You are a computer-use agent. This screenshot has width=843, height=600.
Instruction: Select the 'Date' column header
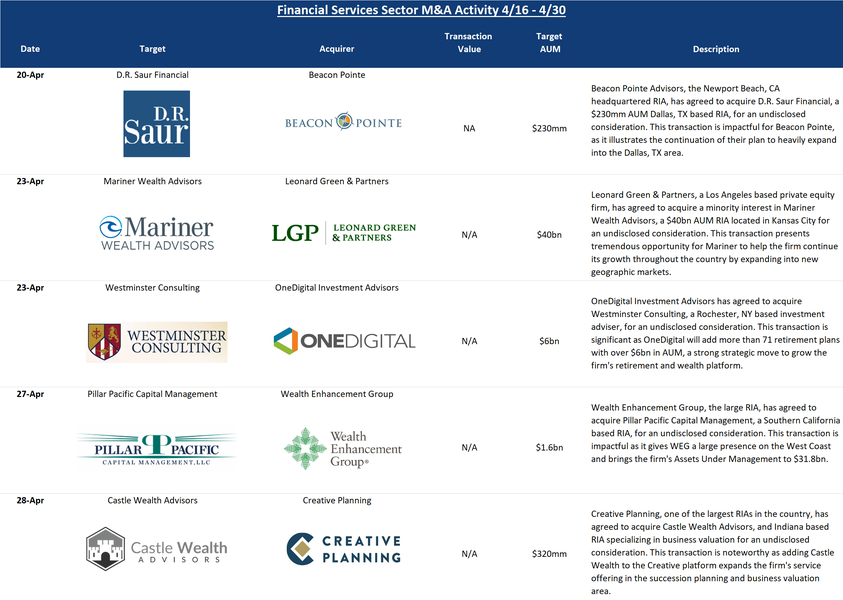tap(30, 49)
